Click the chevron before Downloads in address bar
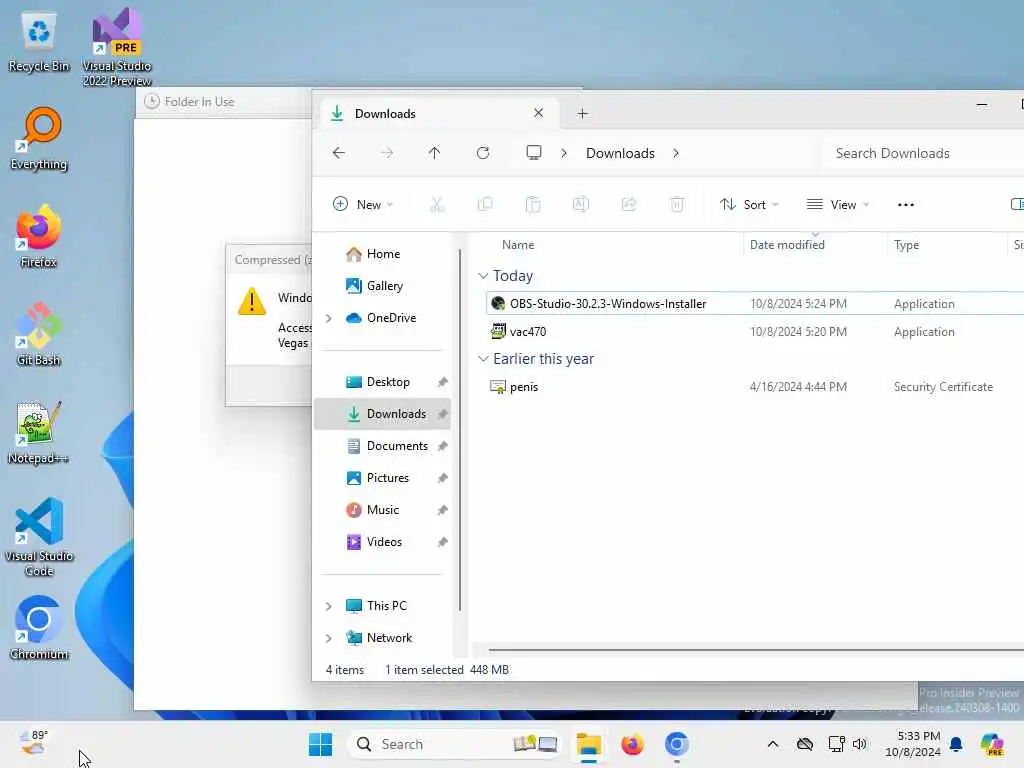Screen dimensions: 1024x768 coord(564,153)
